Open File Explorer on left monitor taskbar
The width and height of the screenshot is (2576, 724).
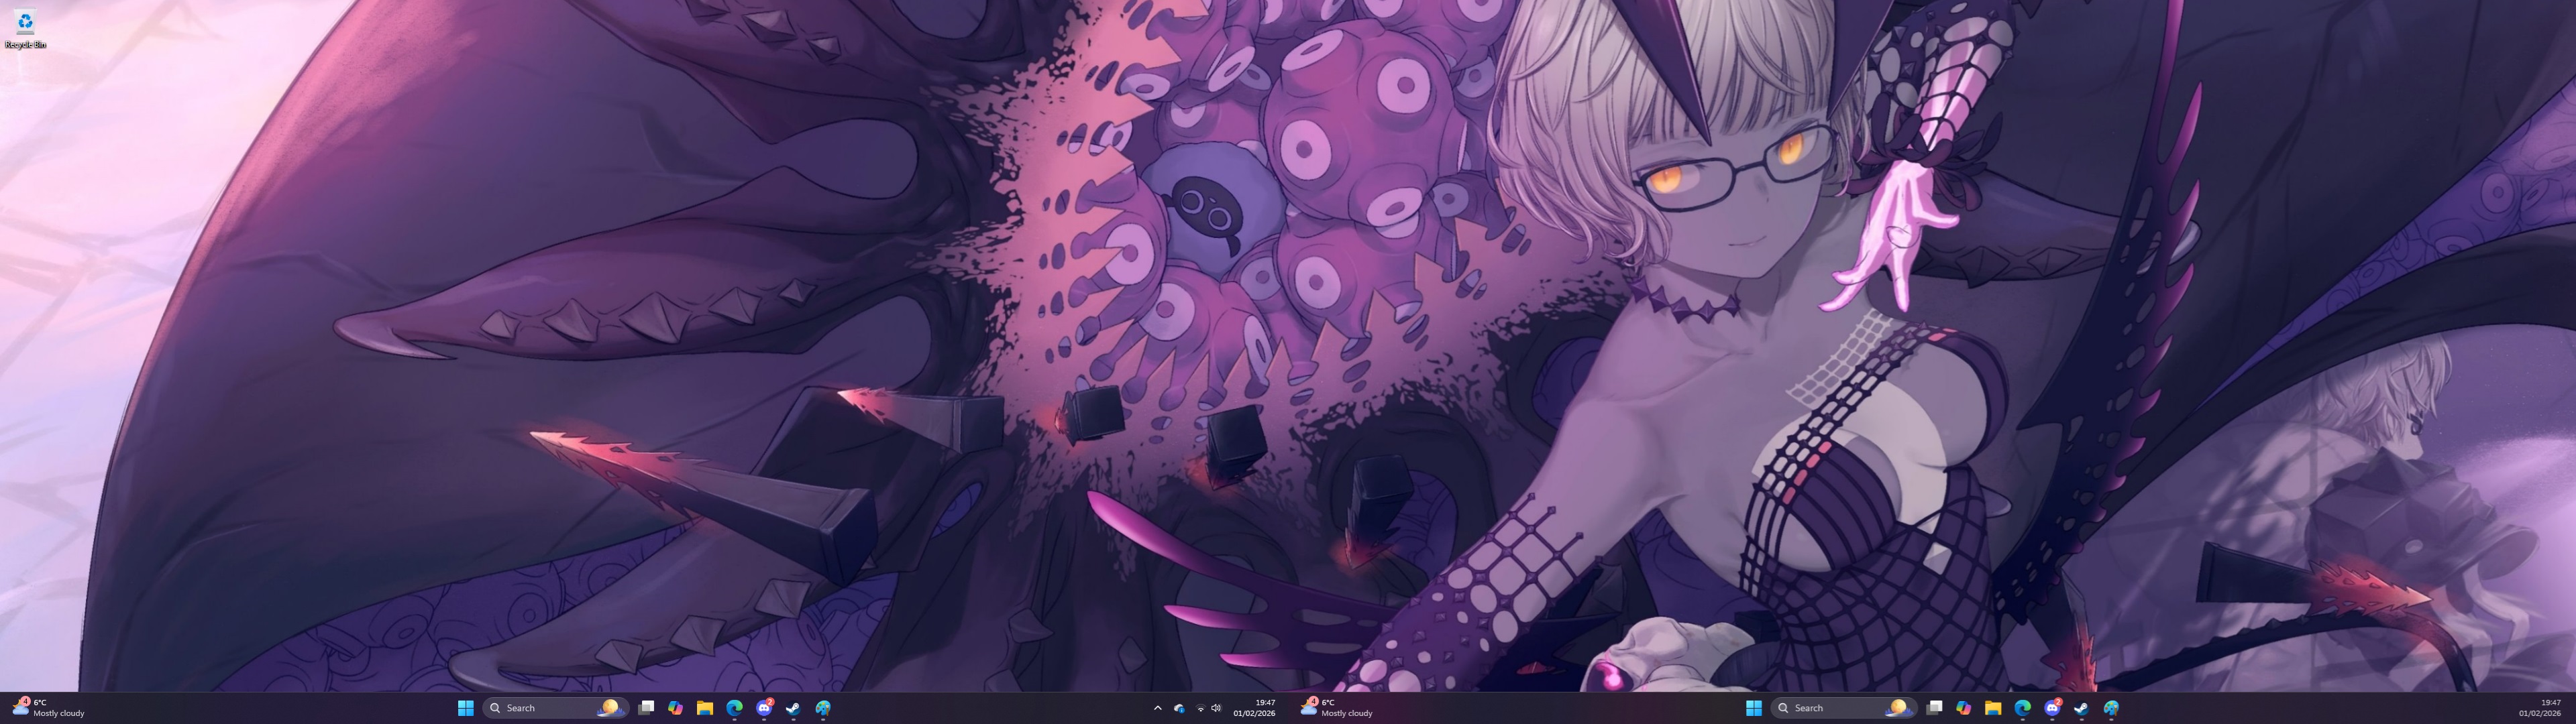[704, 708]
